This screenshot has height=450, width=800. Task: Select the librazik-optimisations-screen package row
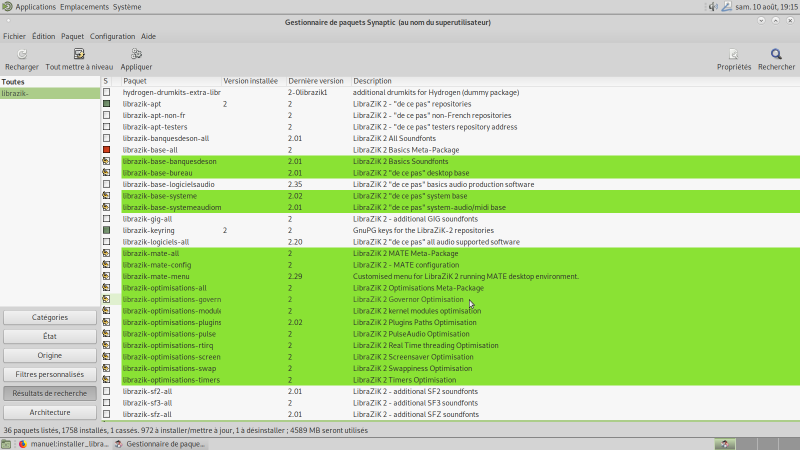451,357
